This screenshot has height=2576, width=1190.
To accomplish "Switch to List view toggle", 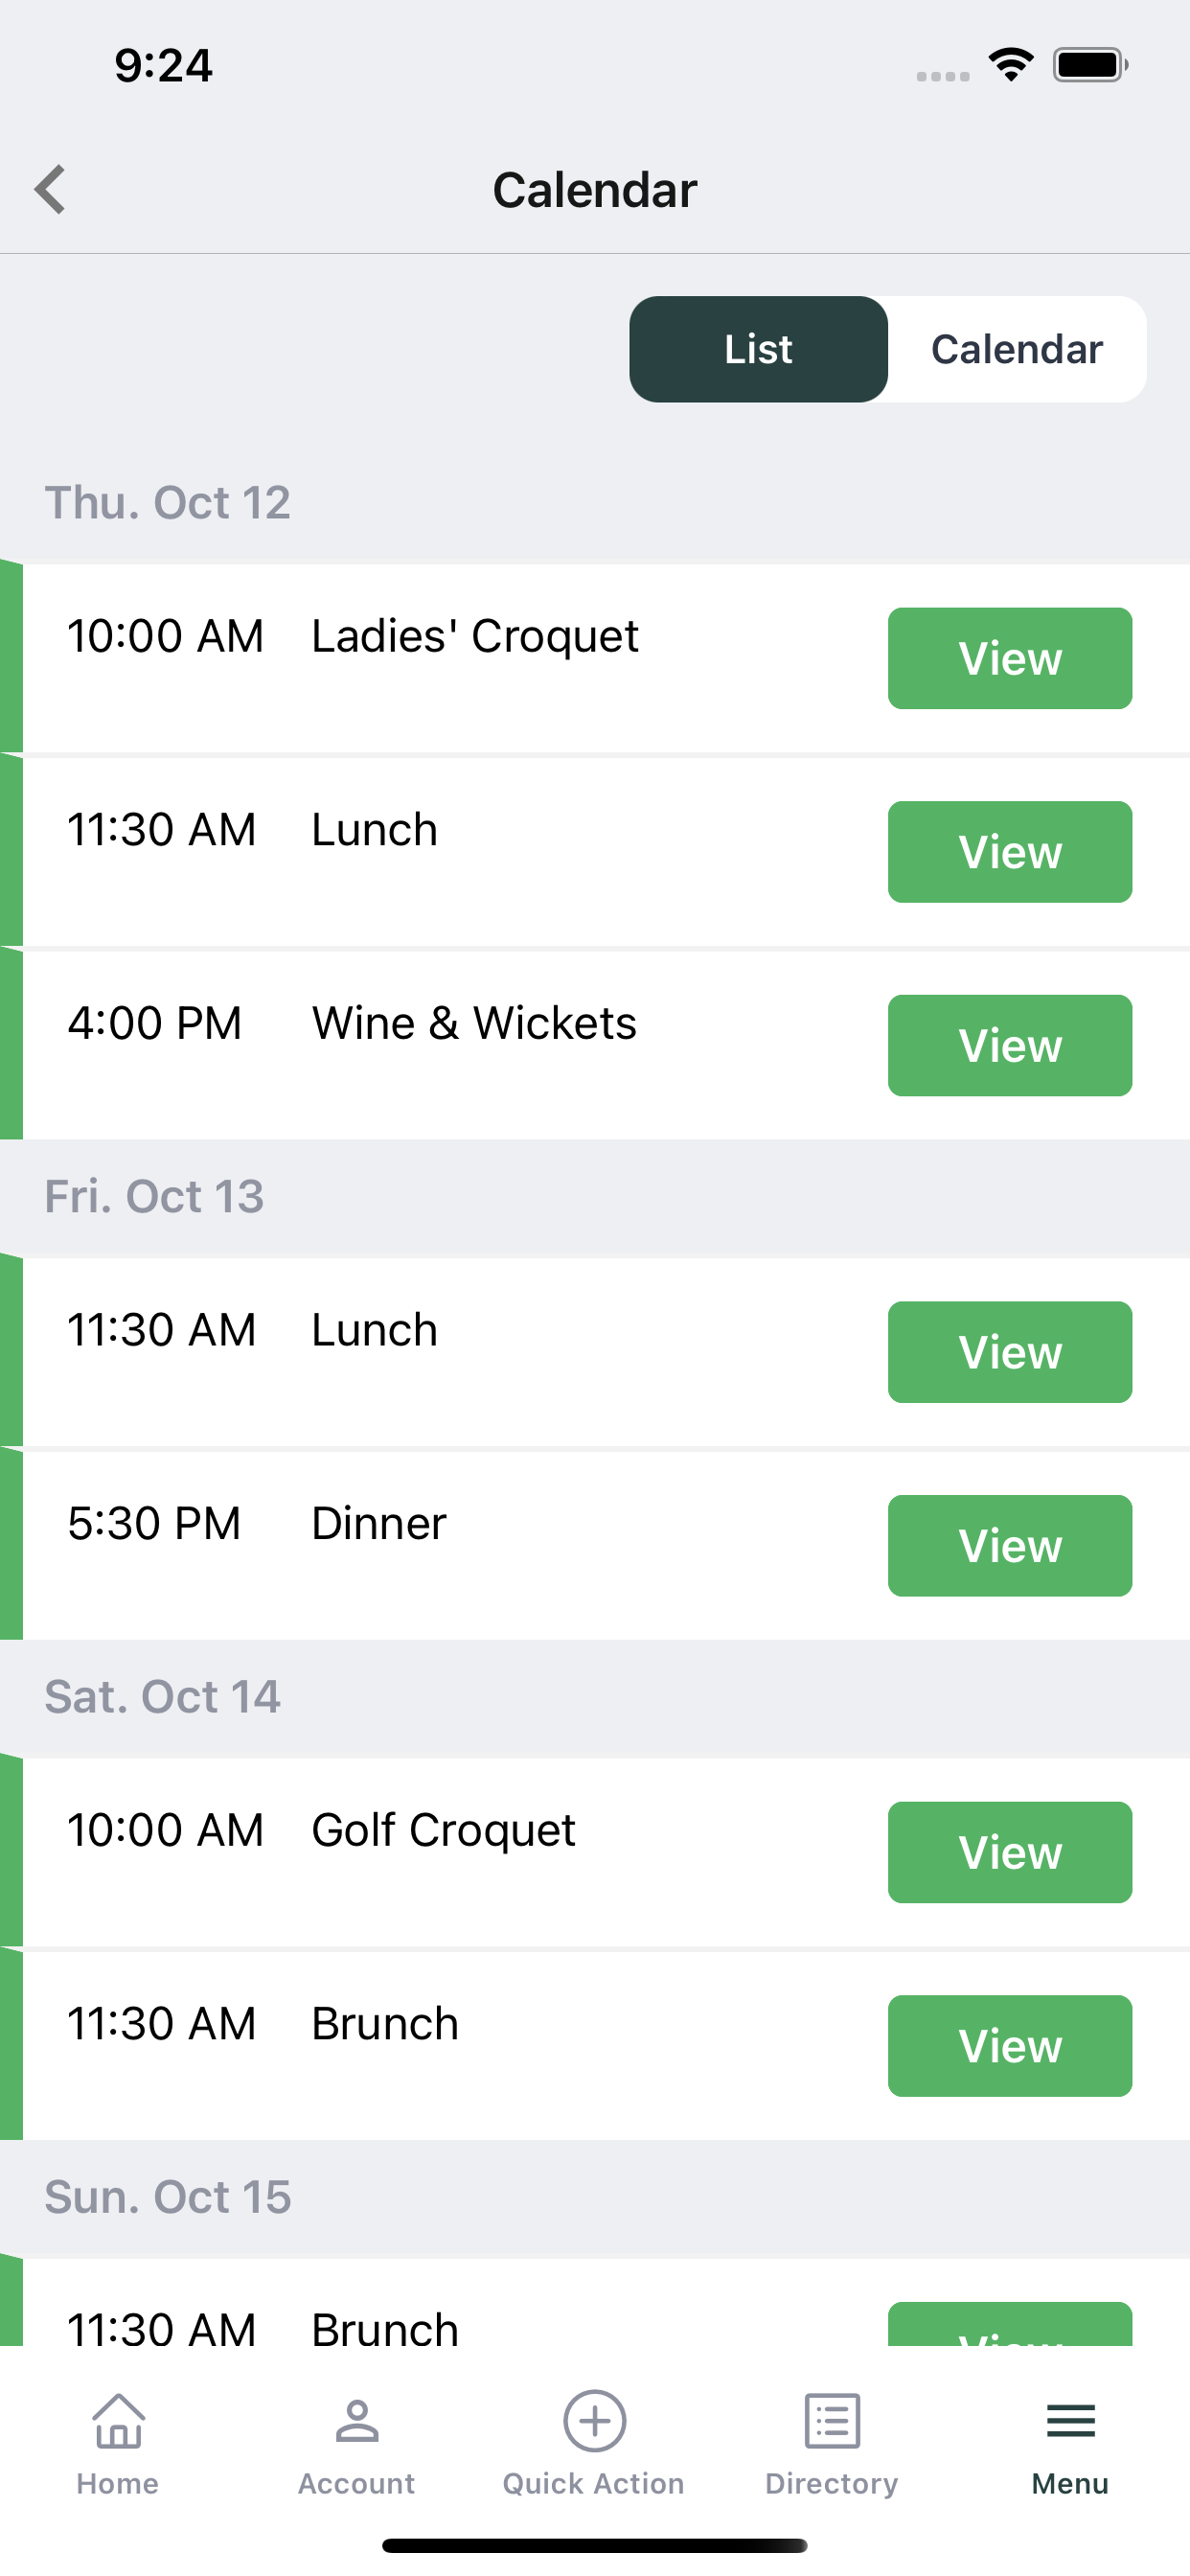I will (758, 349).
